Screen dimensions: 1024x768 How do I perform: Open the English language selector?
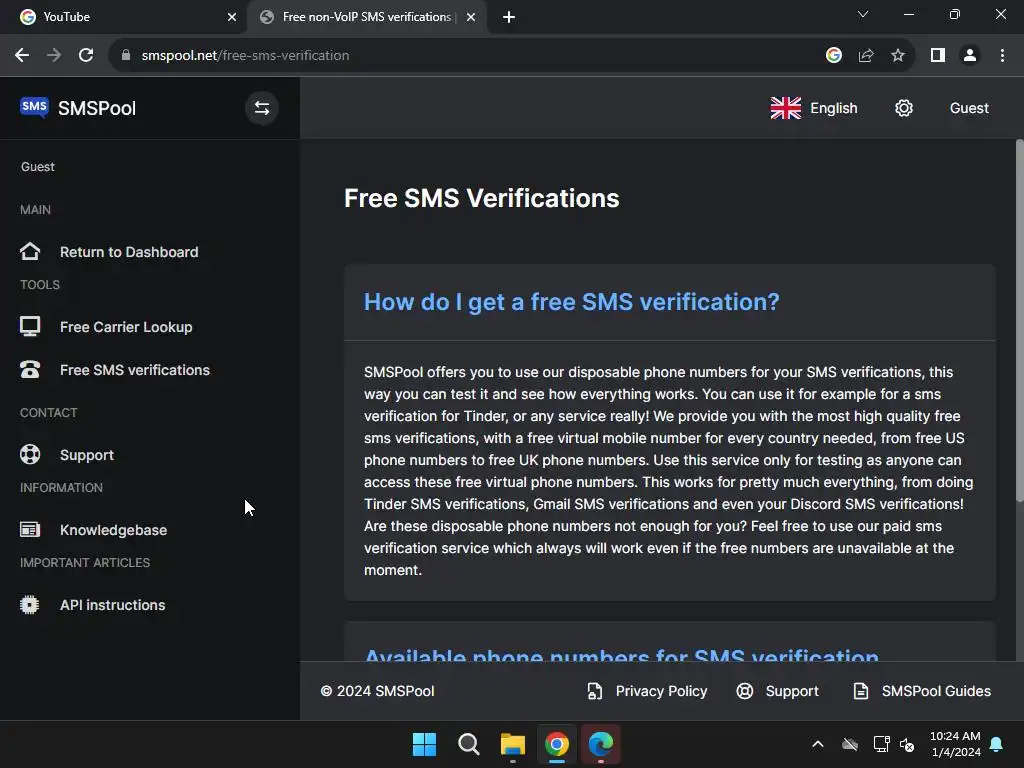(x=814, y=108)
